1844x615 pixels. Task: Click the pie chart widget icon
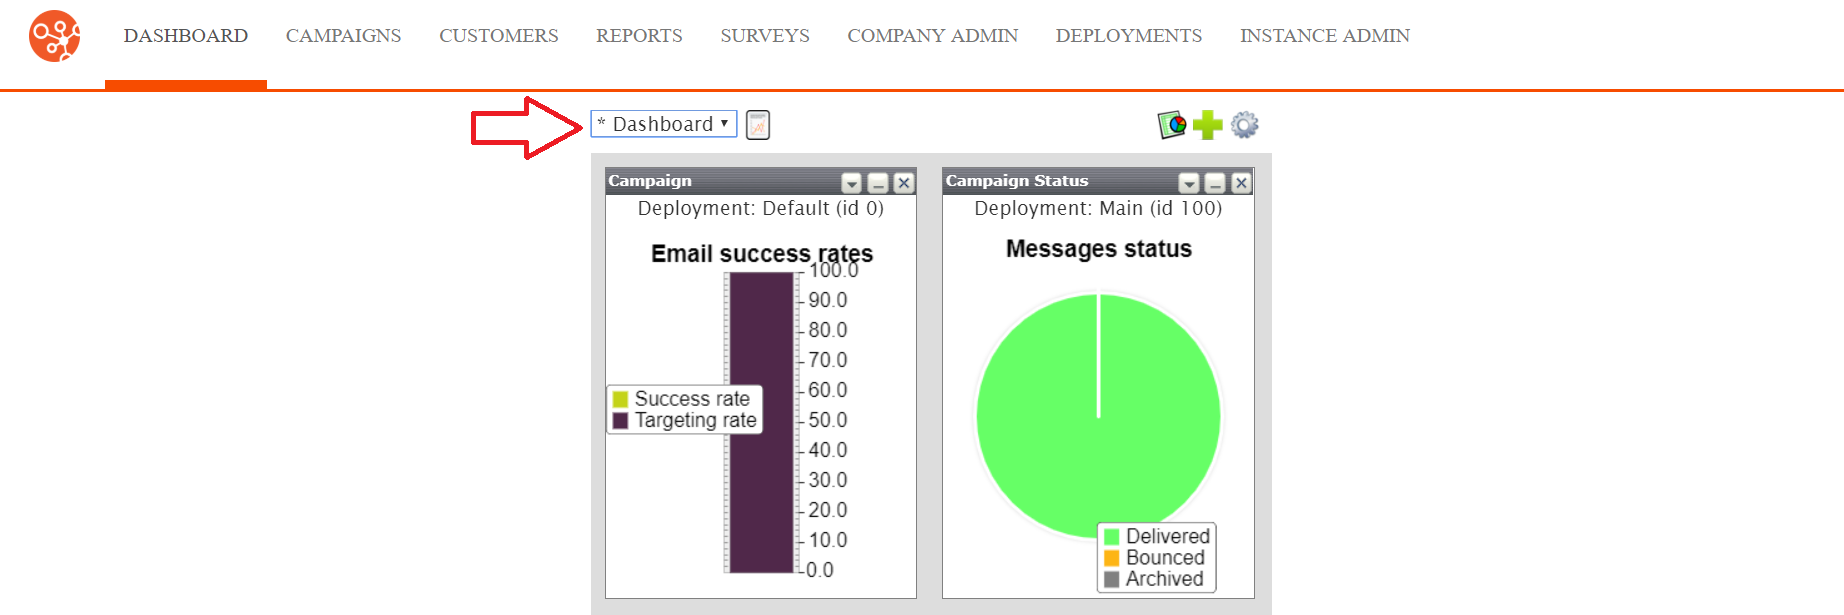coord(1172,125)
